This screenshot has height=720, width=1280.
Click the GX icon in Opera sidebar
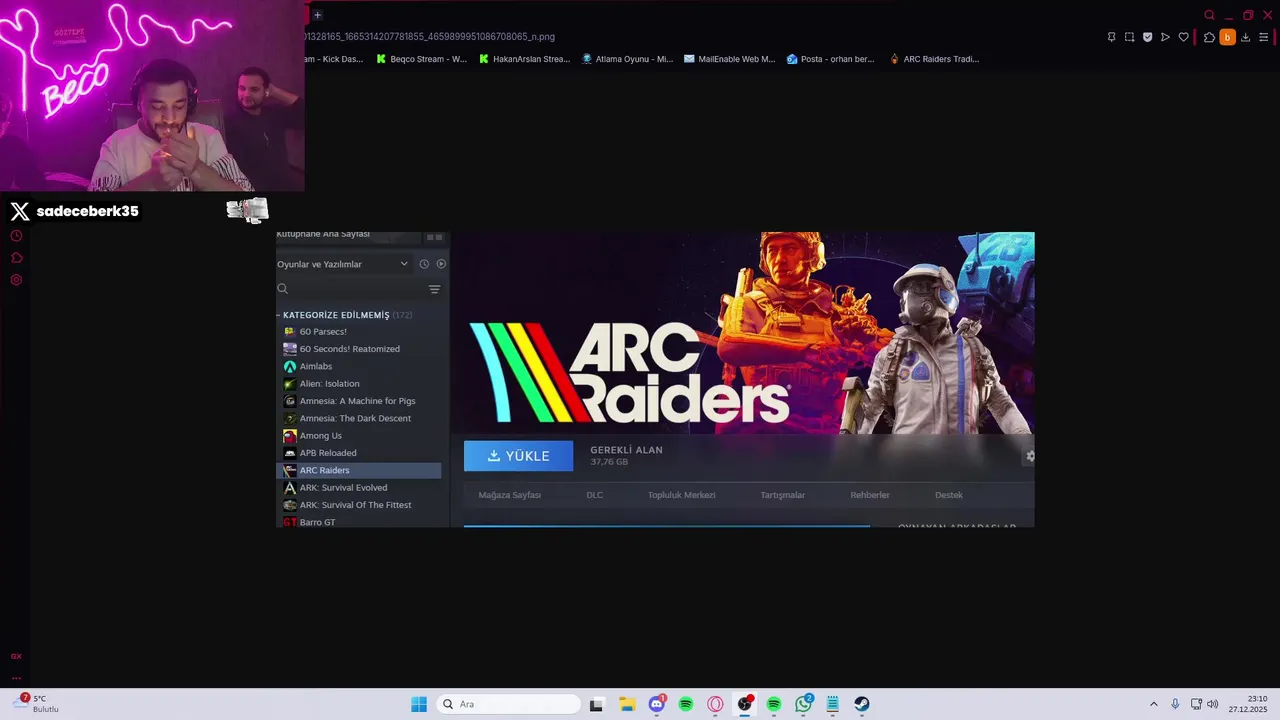(16, 656)
